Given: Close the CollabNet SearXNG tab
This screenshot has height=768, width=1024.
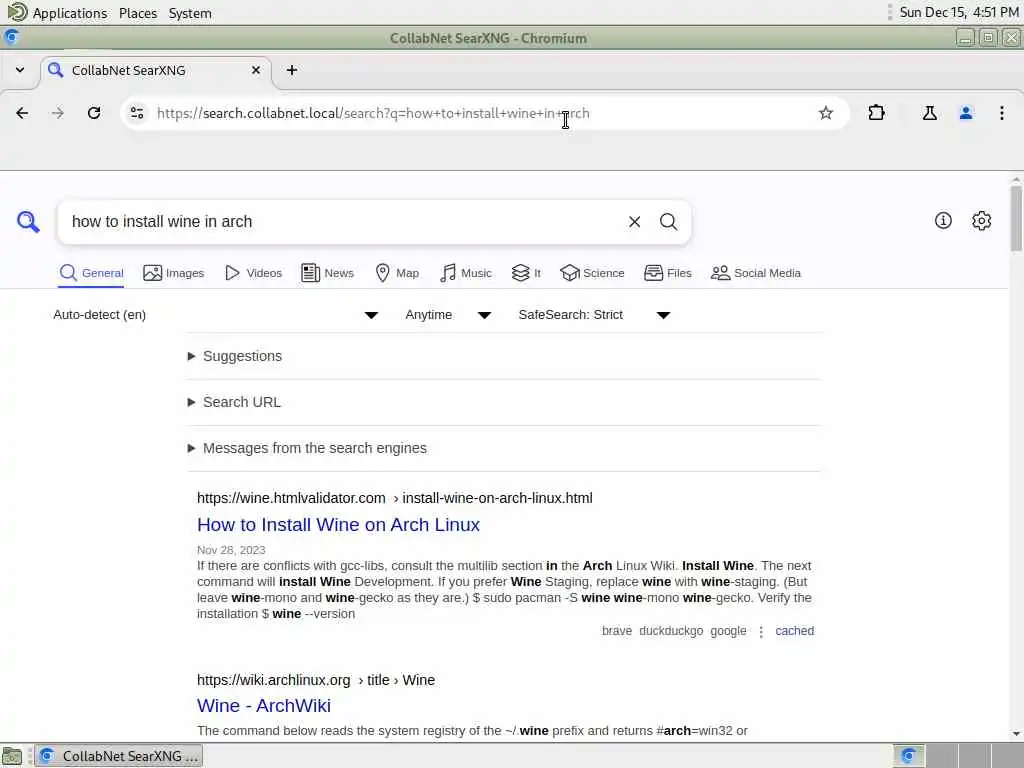Looking at the screenshot, I should pos(256,70).
